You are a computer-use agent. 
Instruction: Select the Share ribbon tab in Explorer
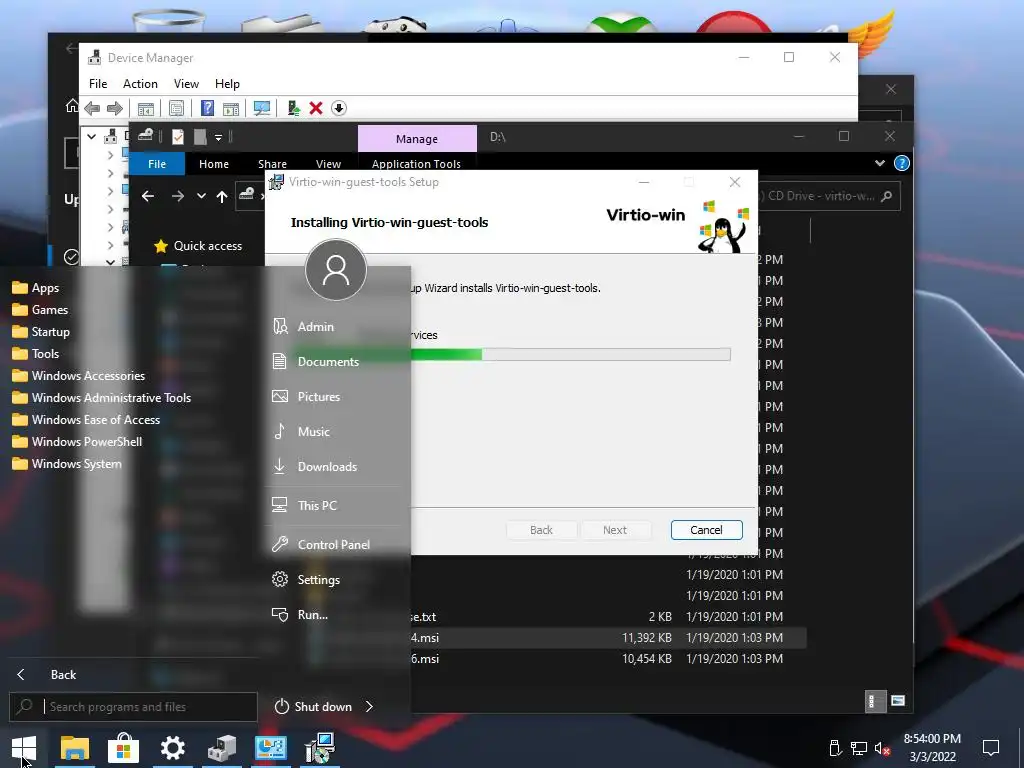[x=272, y=164]
